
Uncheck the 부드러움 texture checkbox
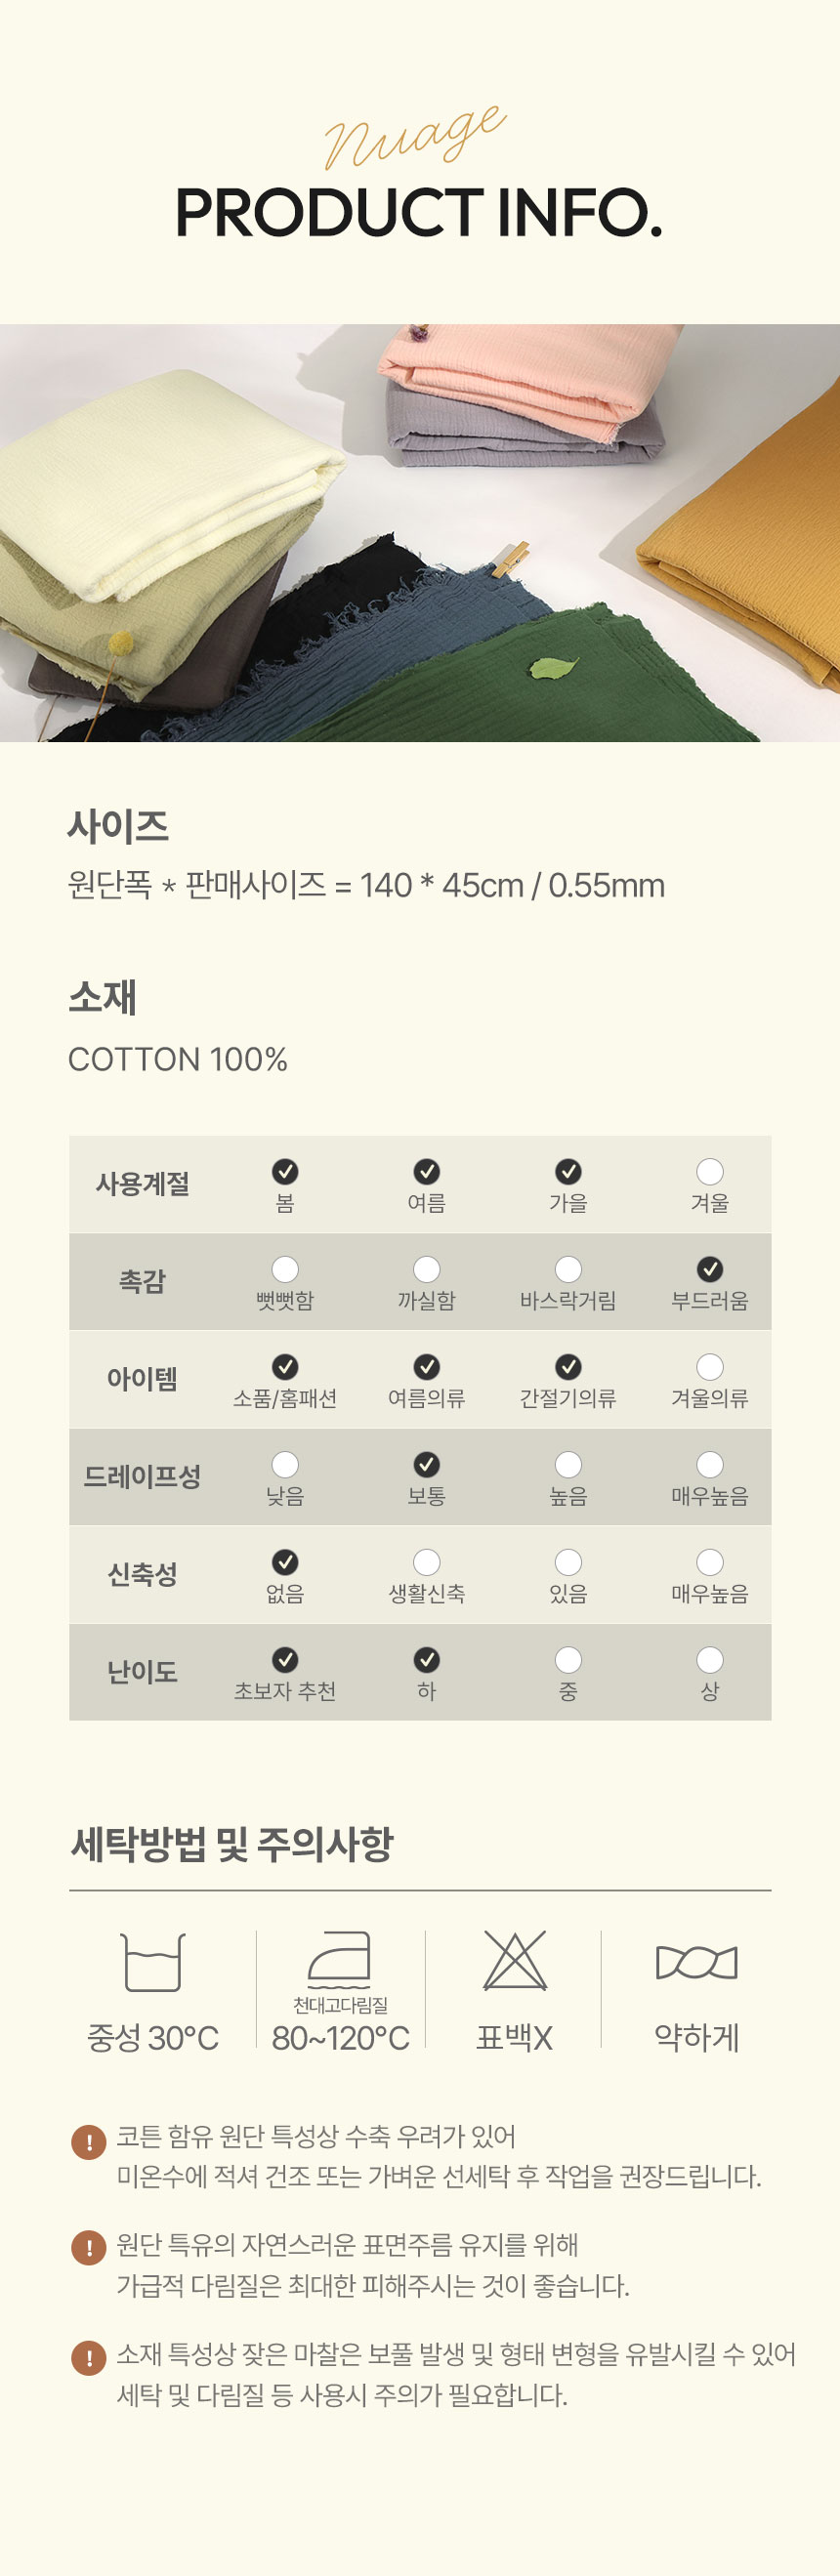pos(710,1270)
